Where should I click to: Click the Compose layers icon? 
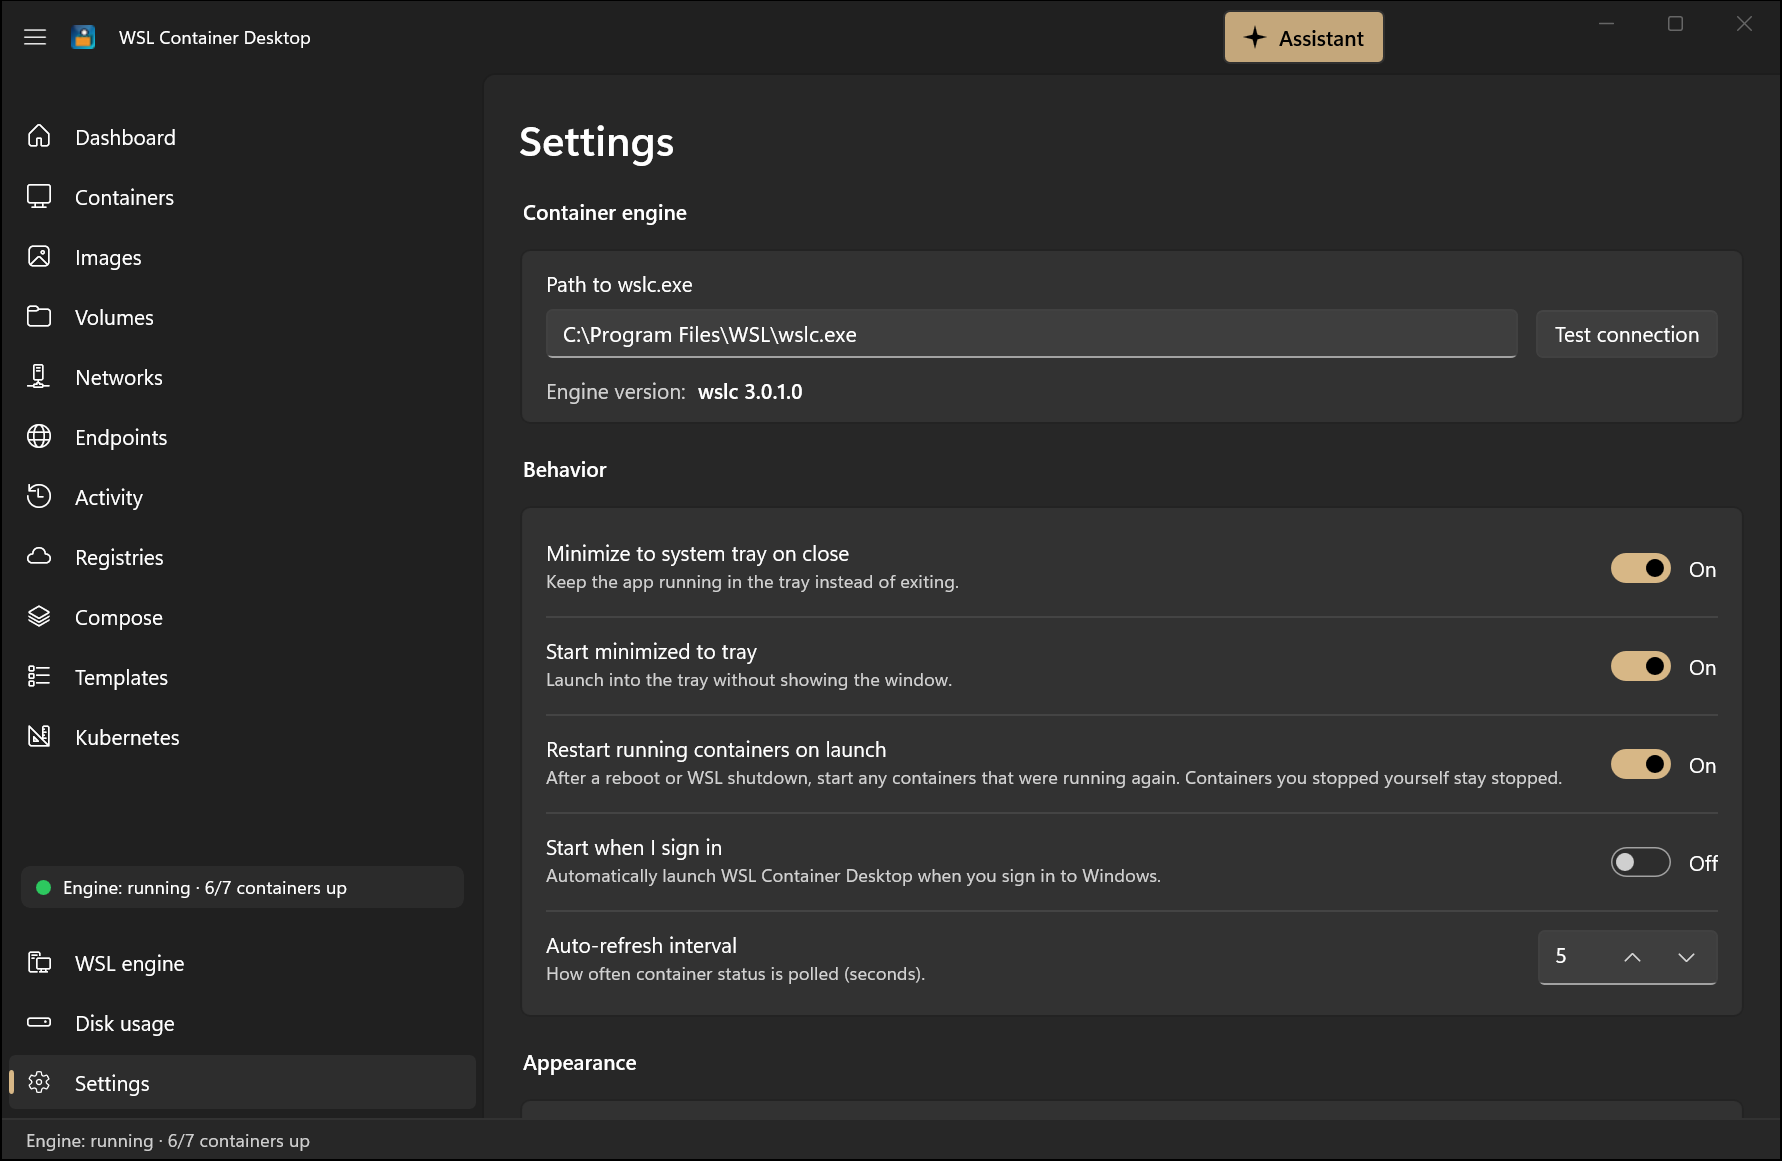(39, 616)
